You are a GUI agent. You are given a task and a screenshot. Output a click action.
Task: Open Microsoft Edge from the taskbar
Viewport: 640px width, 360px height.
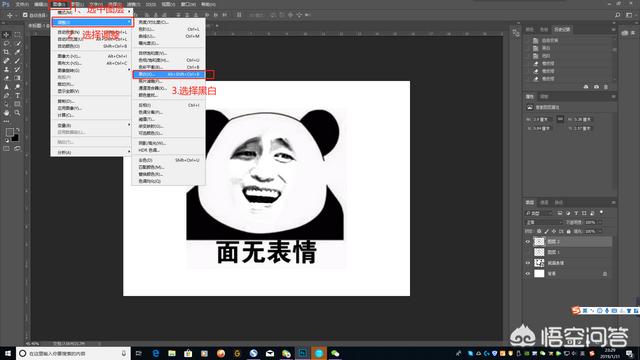(156, 353)
